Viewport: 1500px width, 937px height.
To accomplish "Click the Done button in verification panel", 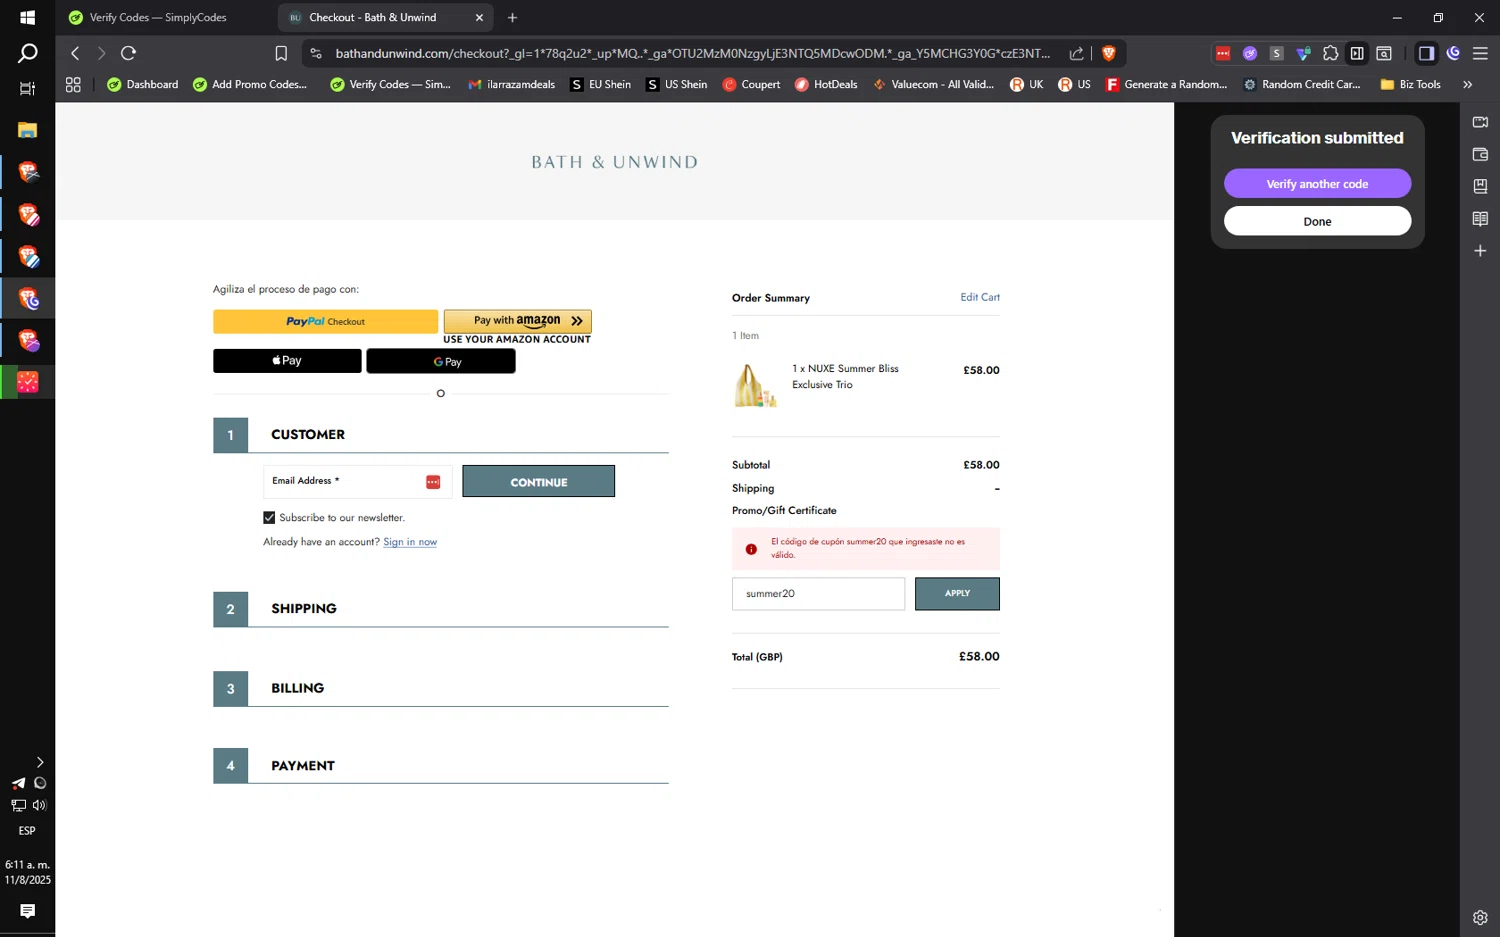I will [x=1317, y=221].
